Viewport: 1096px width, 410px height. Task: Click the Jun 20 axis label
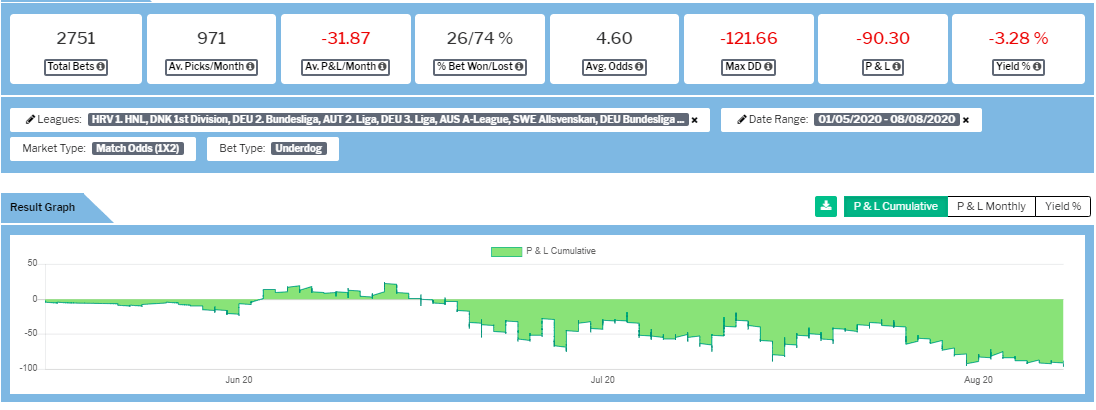click(239, 380)
